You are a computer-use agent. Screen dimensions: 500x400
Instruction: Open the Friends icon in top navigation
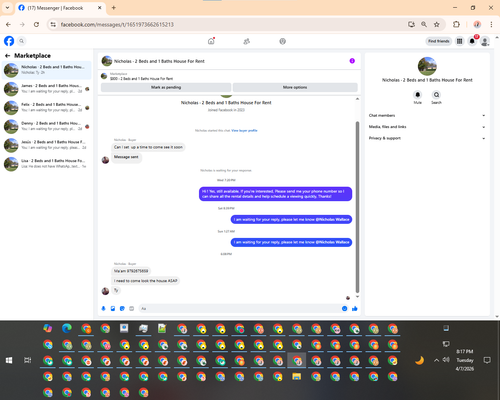click(247, 41)
